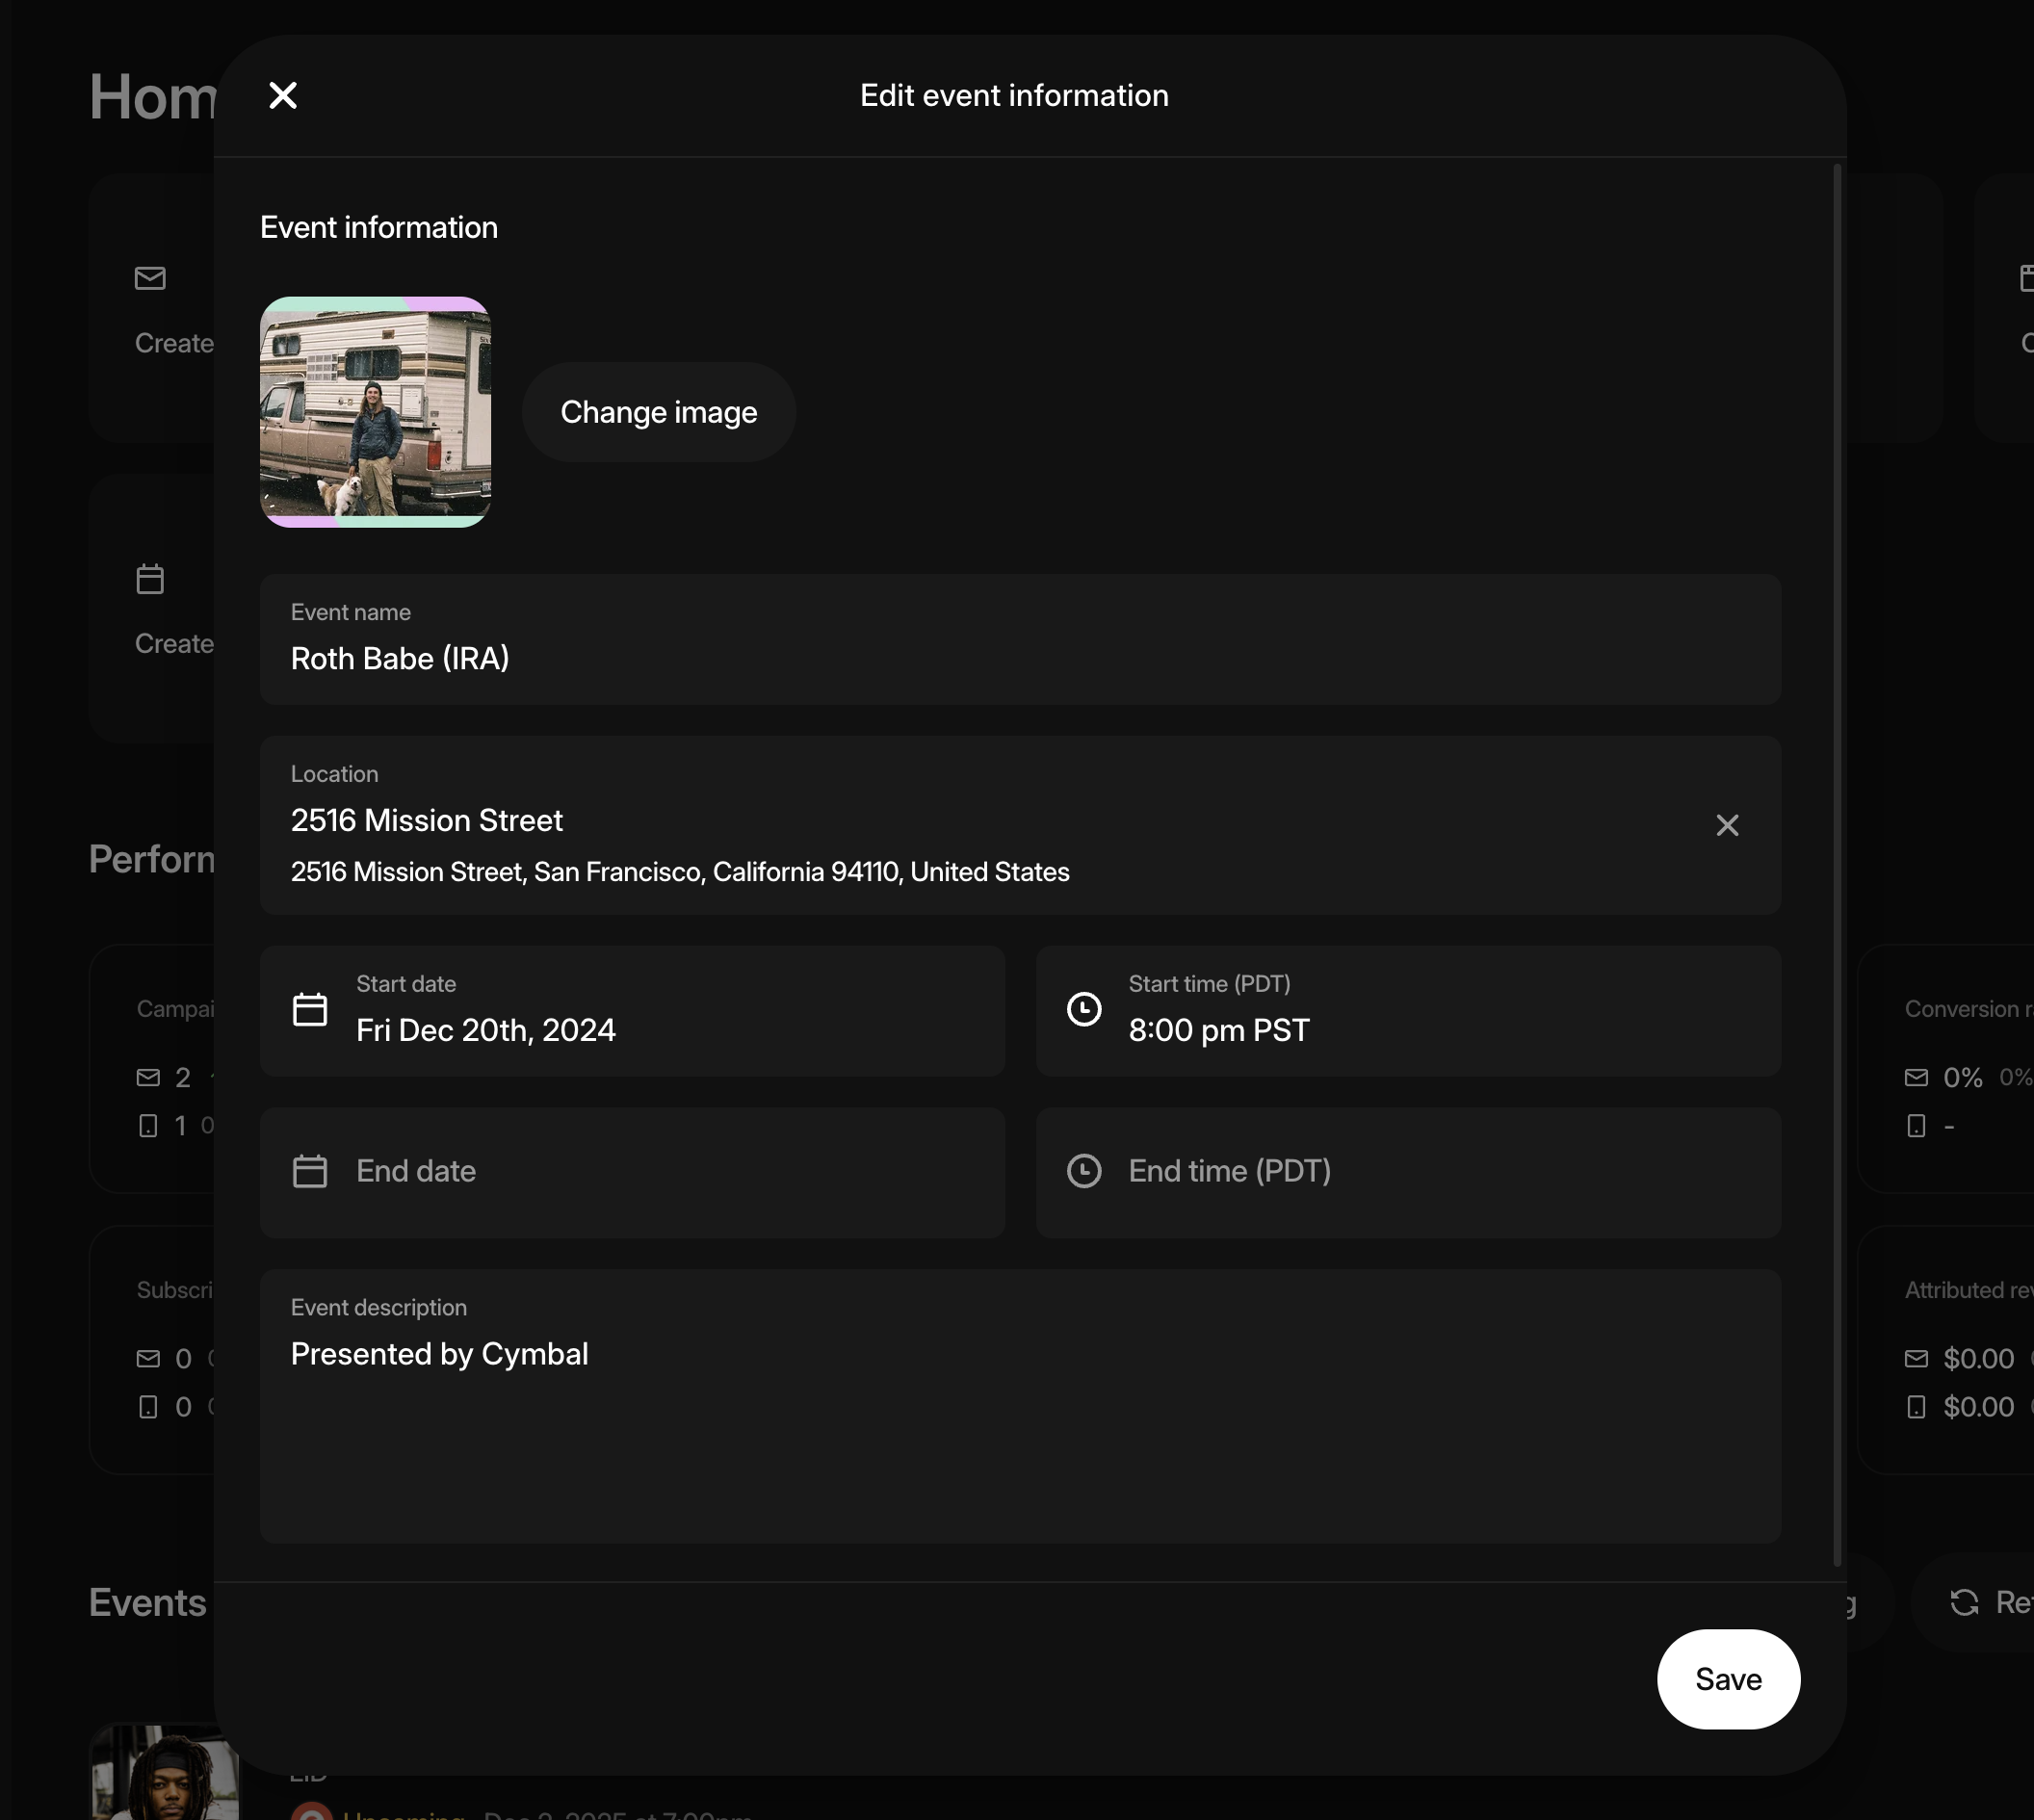Click the camper truck event image thumbnail
Image resolution: width=2034 pixels, height=1820 pixels.
click(x=375, y=412)
